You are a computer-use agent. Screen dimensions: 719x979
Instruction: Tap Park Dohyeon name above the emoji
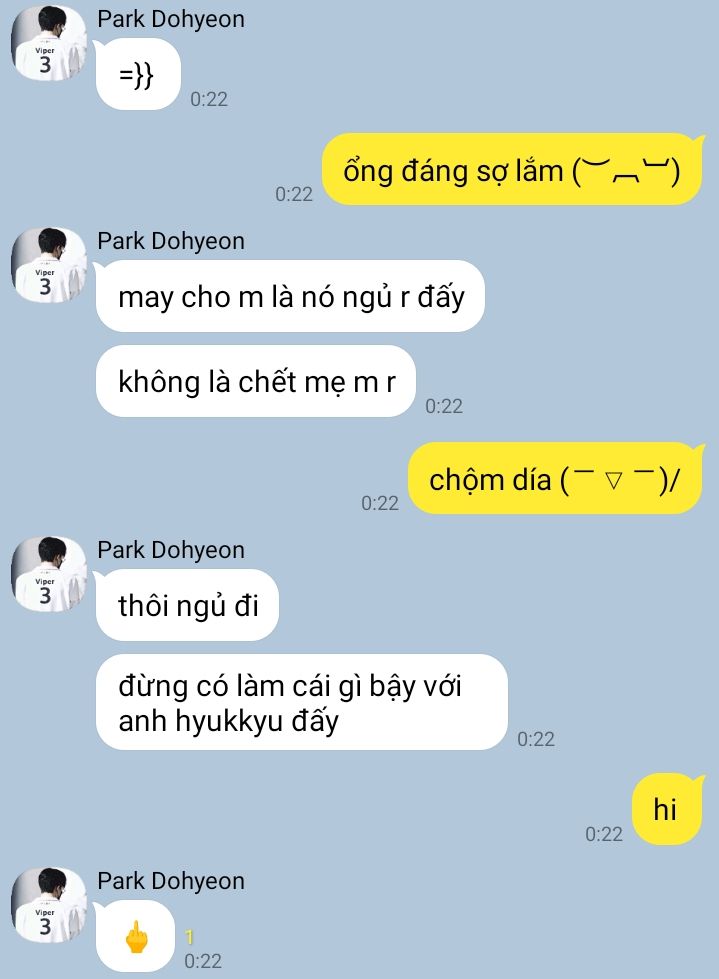coord(171,881)
